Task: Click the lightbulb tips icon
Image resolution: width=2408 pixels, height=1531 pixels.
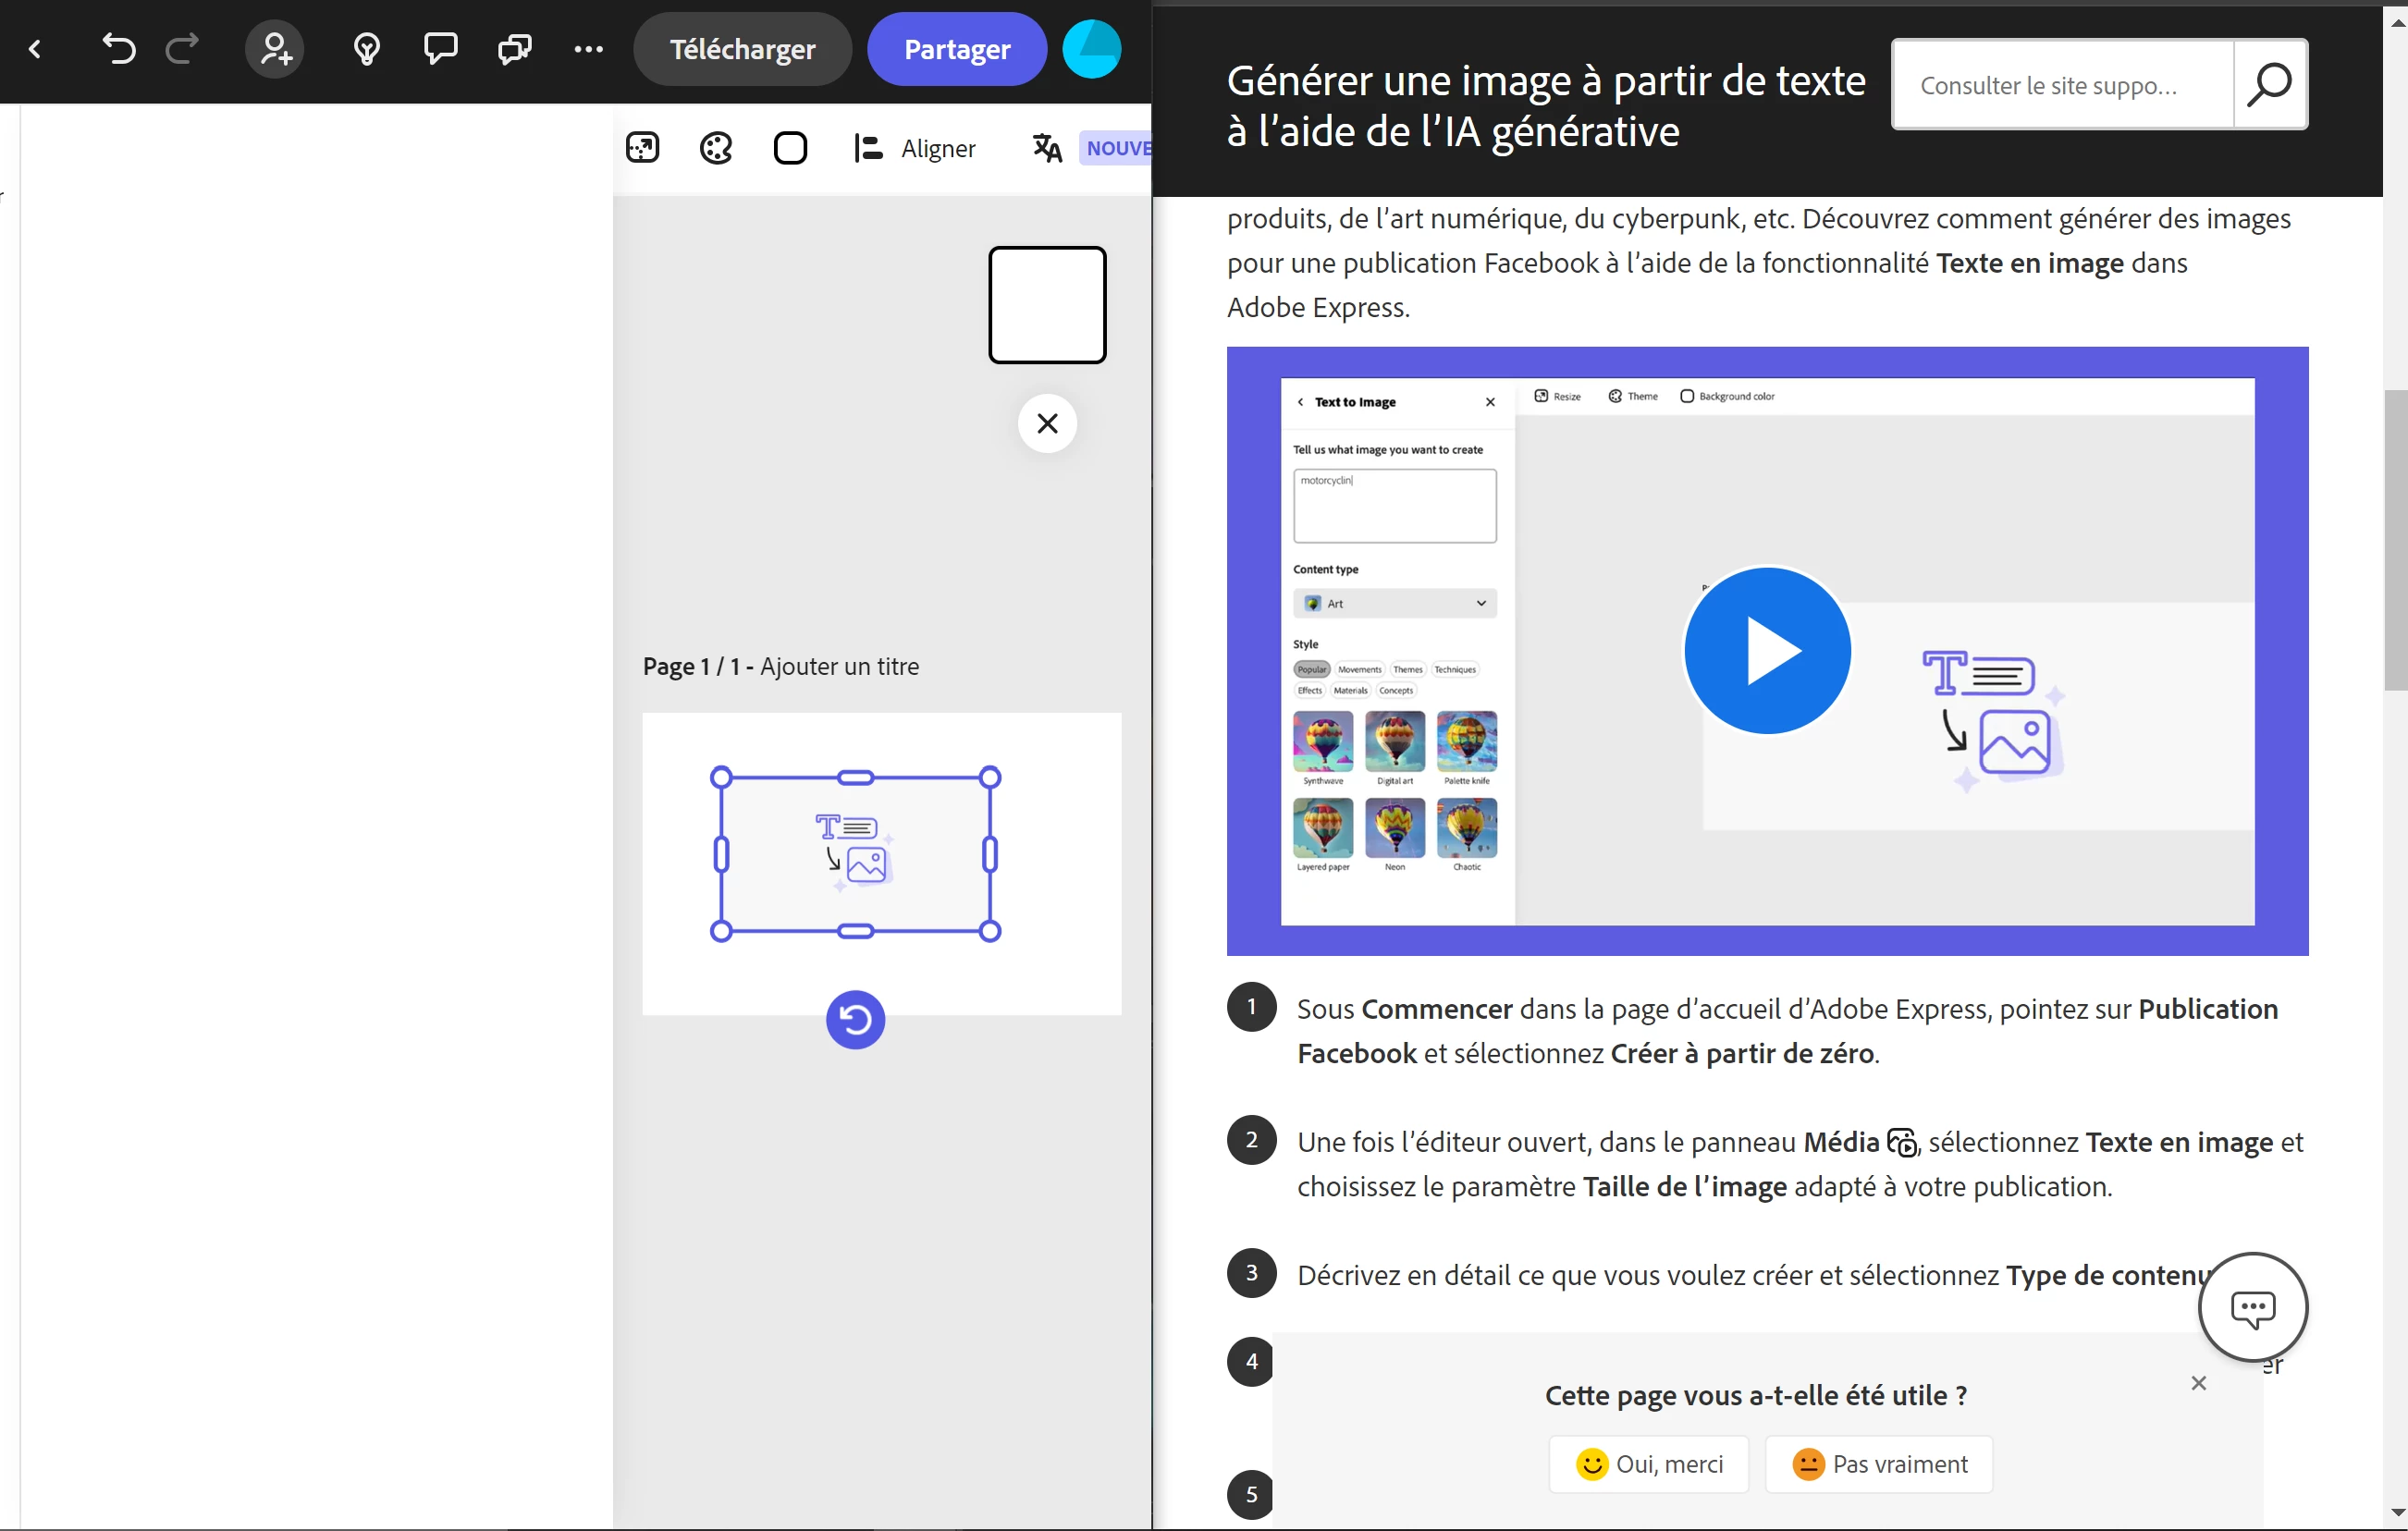Action: [x=366, y=48]
